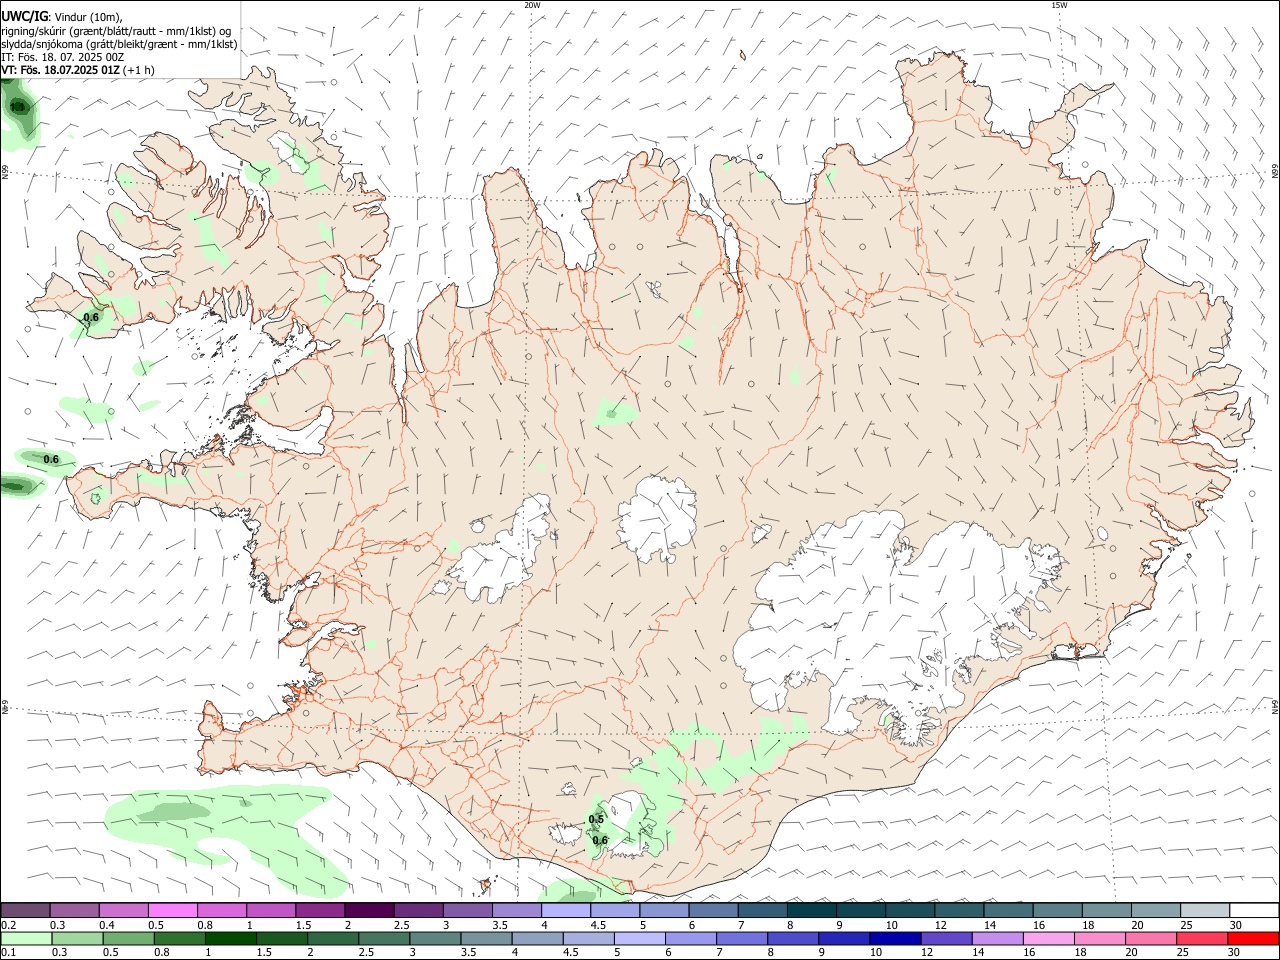Click the 0.6 value on the Westfjords peninsula
This screenshot has height=960, width=1280.
point(91,317)
